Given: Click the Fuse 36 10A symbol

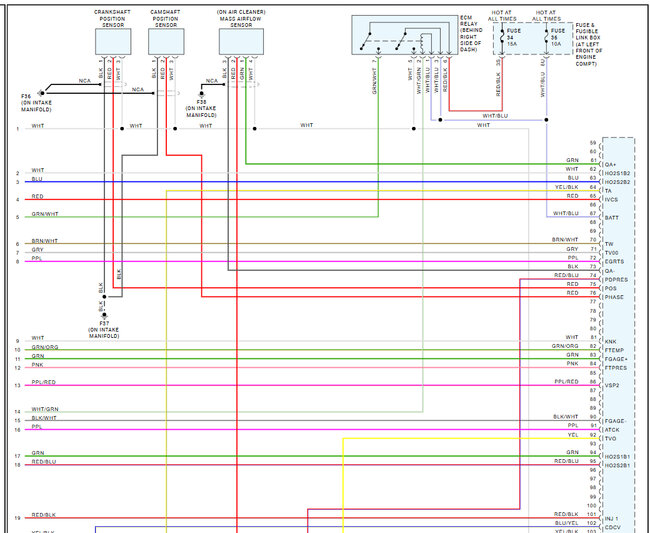Looking at the screenshot, I should pos(546,37).
